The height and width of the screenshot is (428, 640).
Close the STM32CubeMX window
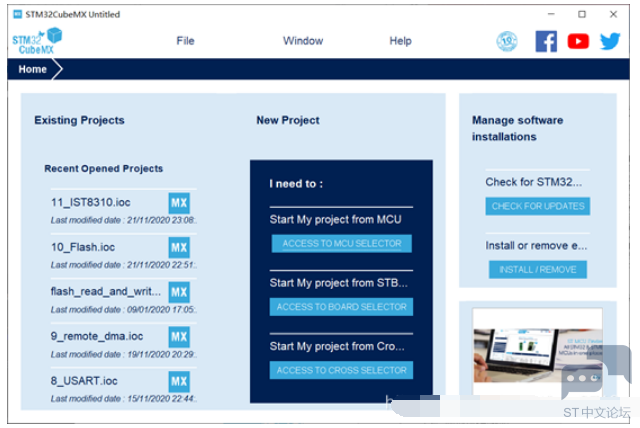pos(613,14)
